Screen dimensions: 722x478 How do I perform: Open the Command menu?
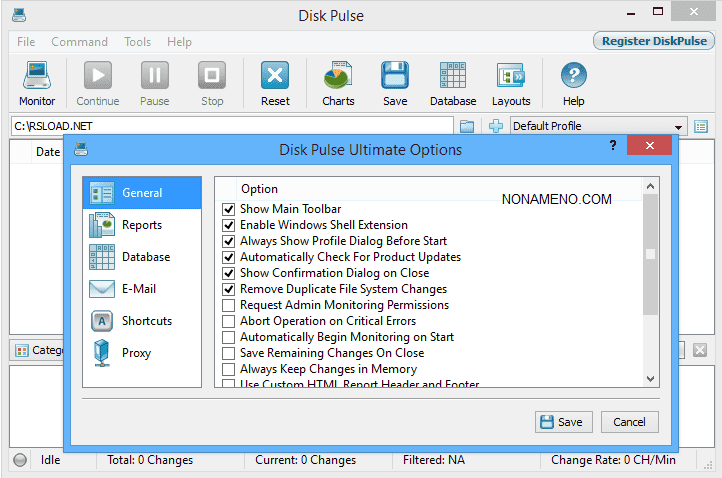click(79, 42)
